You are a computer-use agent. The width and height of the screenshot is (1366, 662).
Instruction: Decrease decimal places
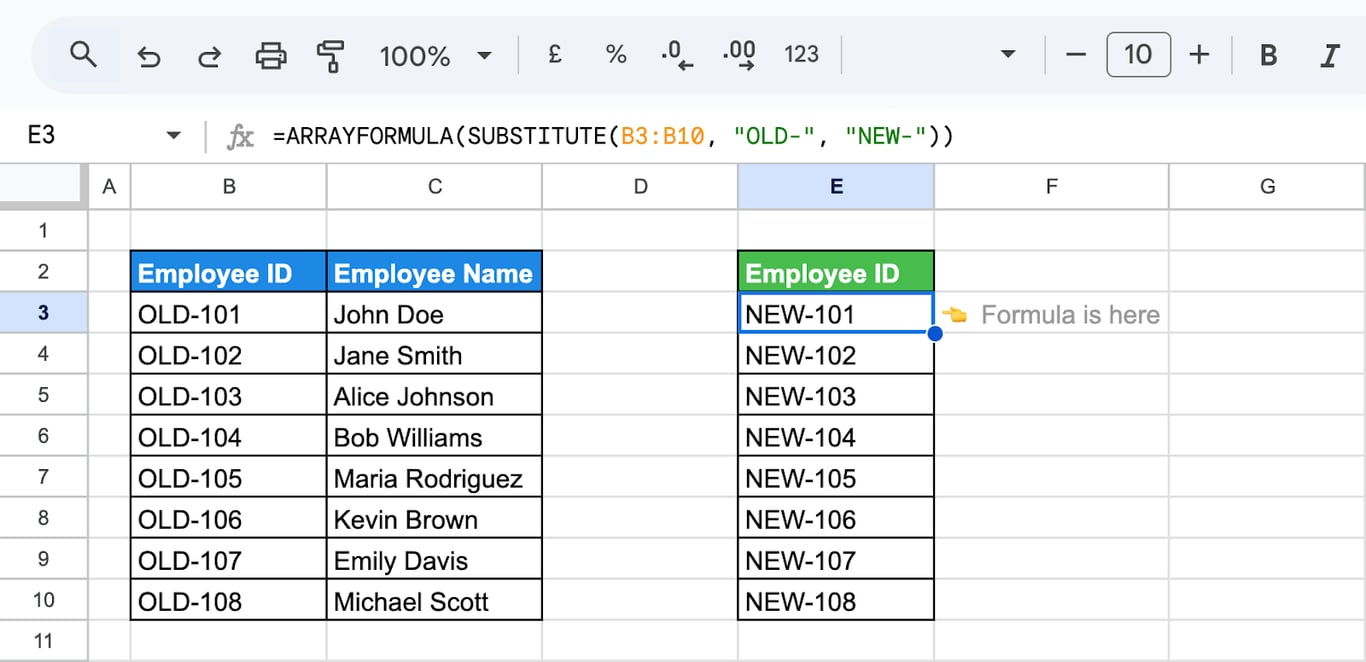(677, 55)
